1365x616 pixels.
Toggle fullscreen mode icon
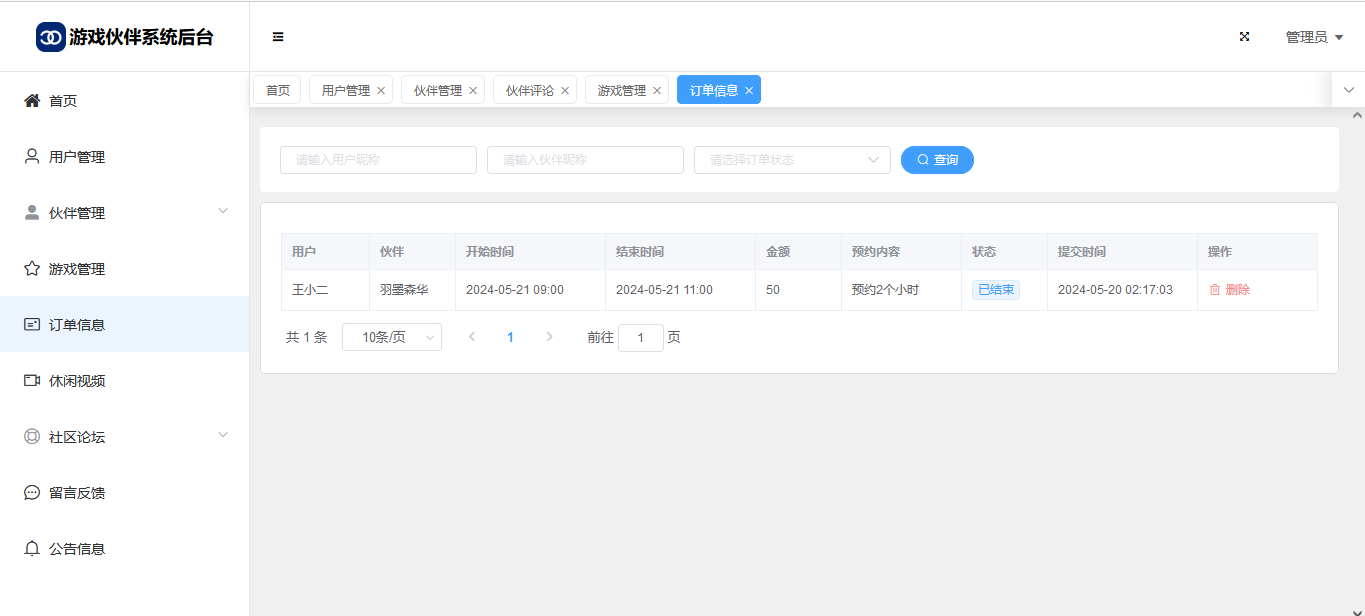[1245, 37]
